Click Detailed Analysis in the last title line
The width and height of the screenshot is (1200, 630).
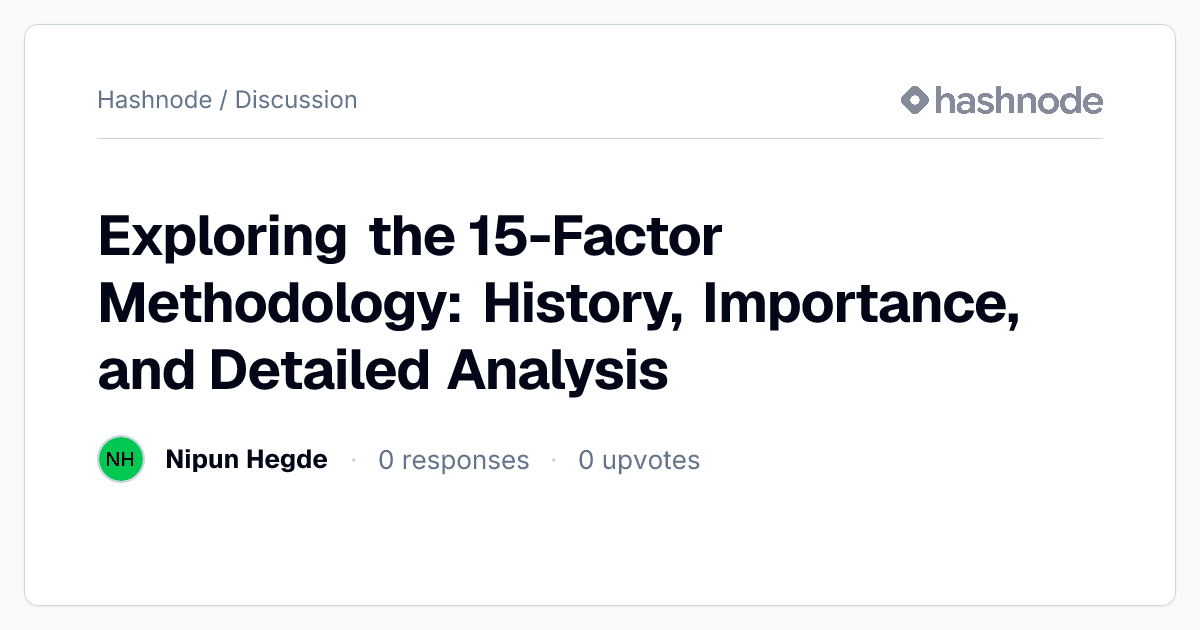[x=439, y=371]
